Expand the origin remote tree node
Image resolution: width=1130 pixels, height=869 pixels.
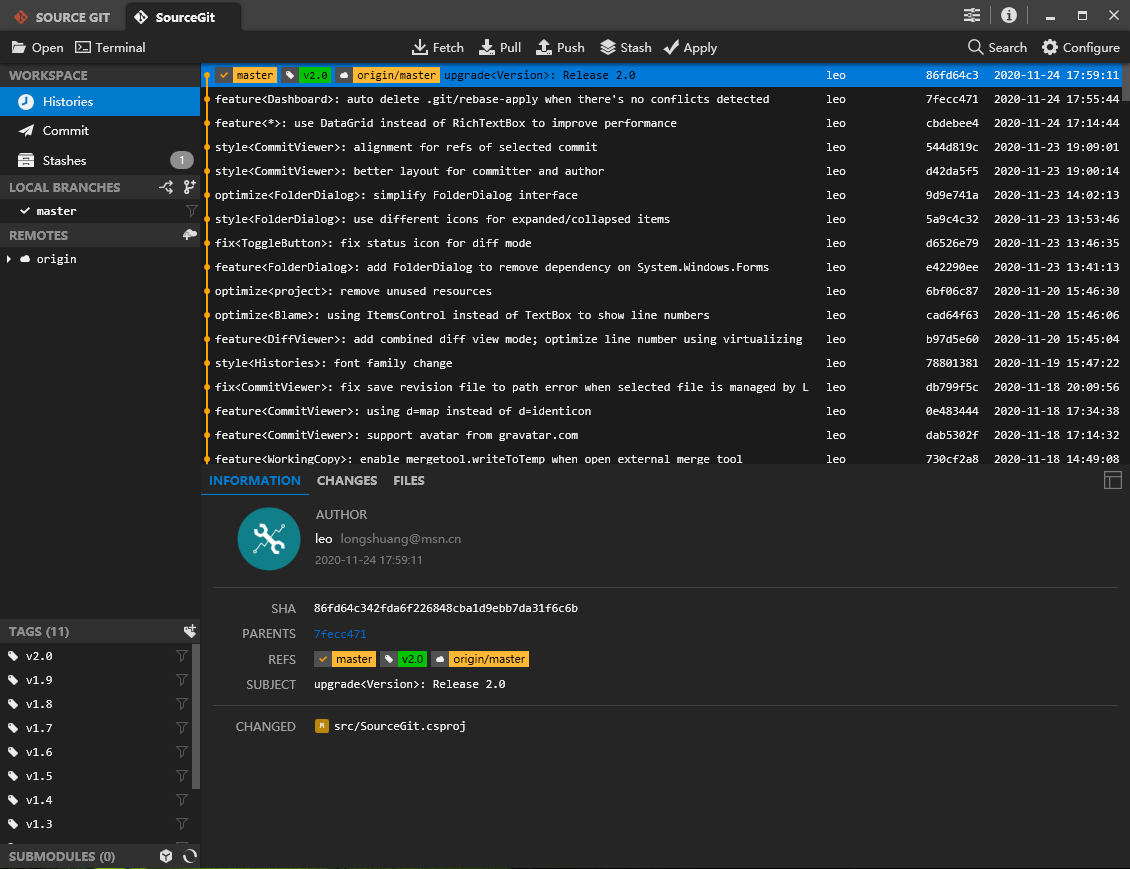[9, 259]
